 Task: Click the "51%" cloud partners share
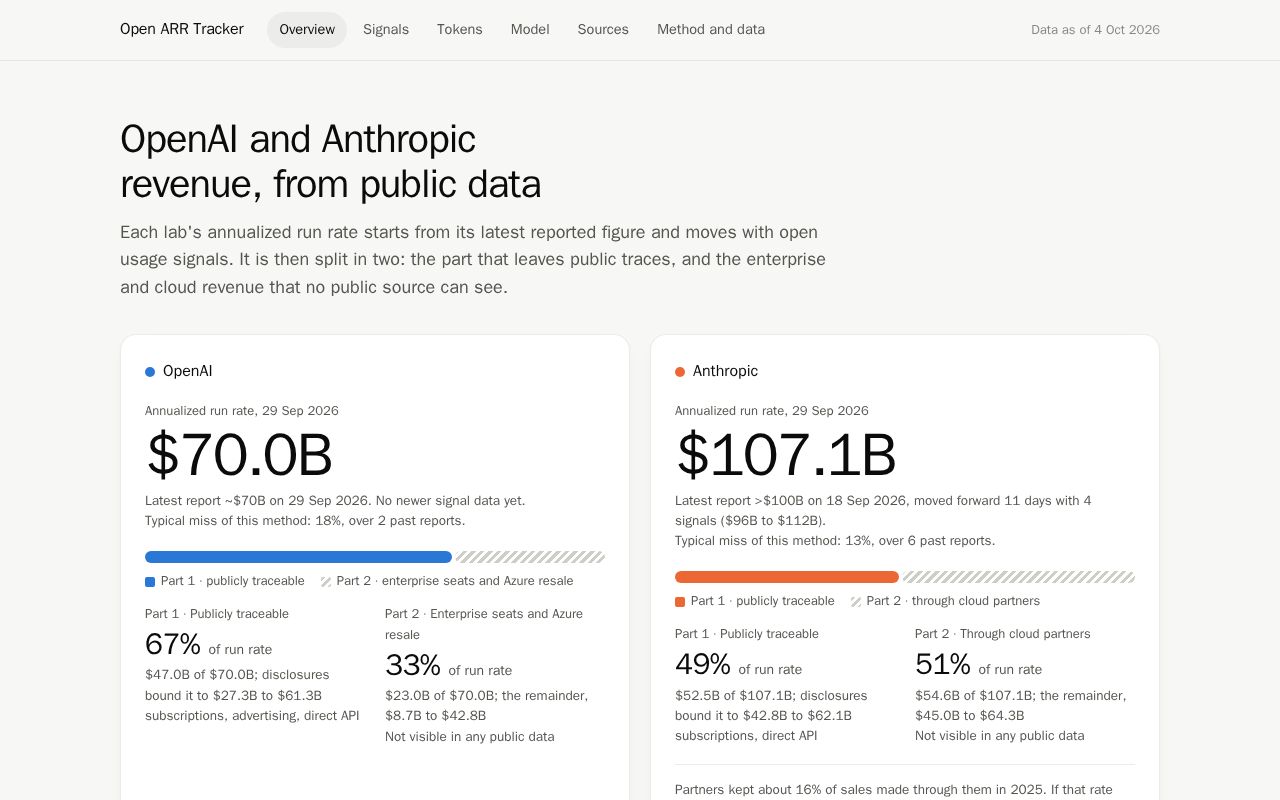[943, 665]
